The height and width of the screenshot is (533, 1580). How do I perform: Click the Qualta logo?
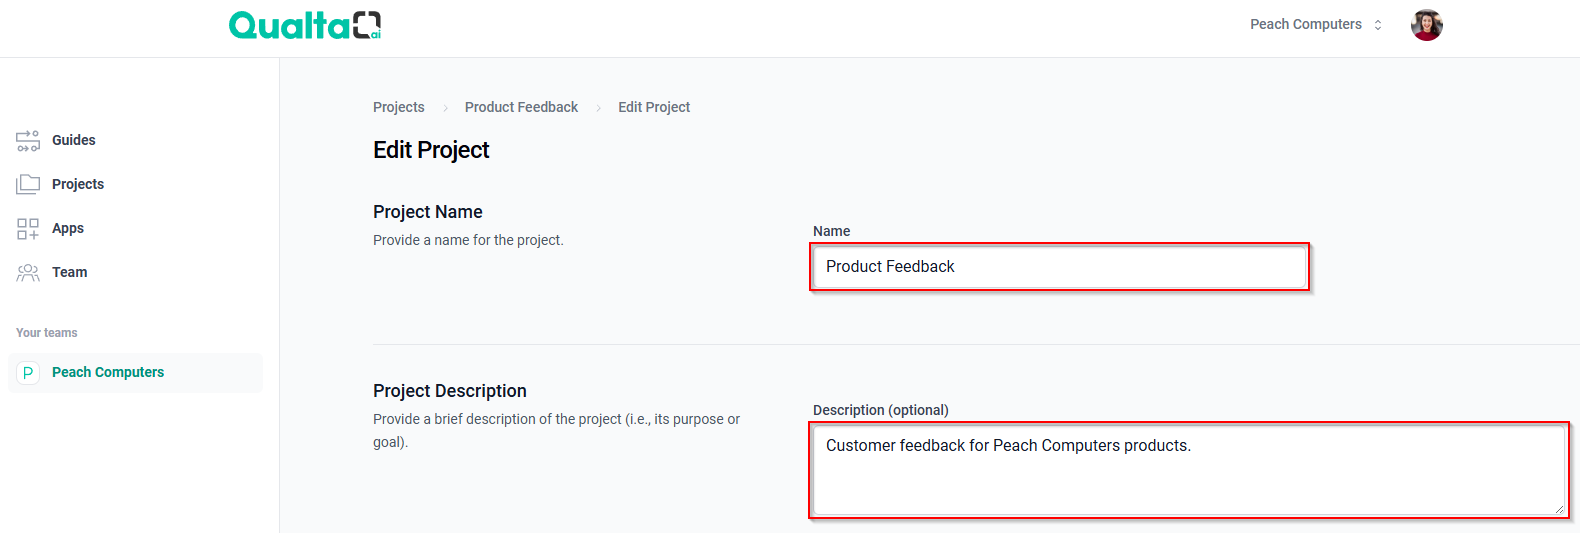pos(305,25)
